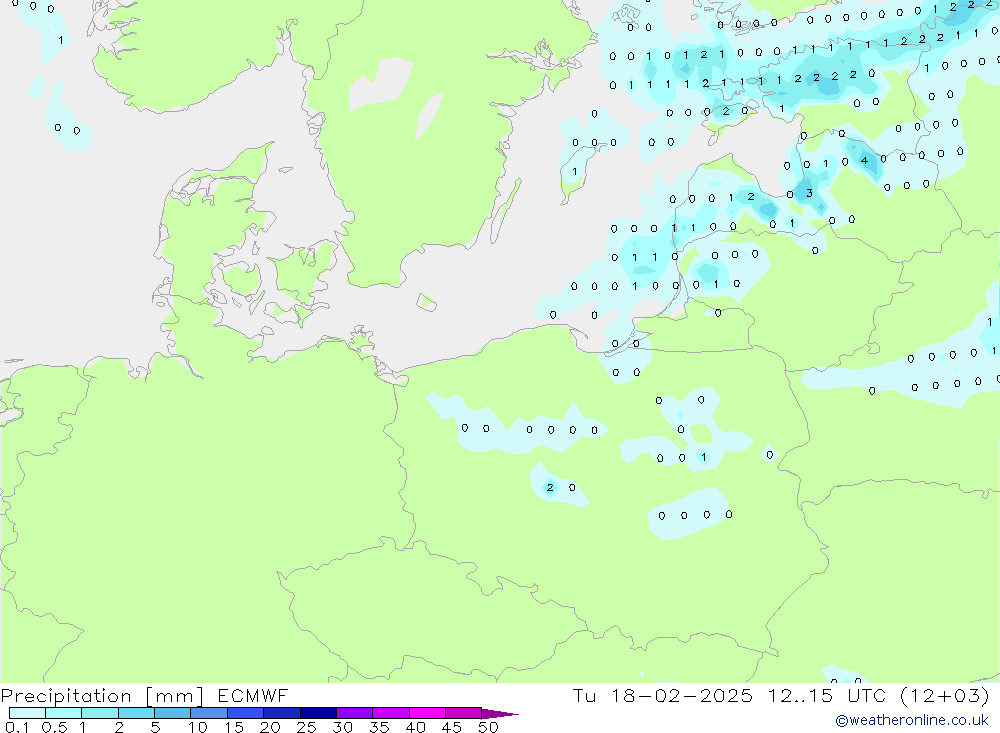The image size is (1000, 733).
Task: Choose the magenta 40–45 mm legend swatch
Action: click(427, 713)
